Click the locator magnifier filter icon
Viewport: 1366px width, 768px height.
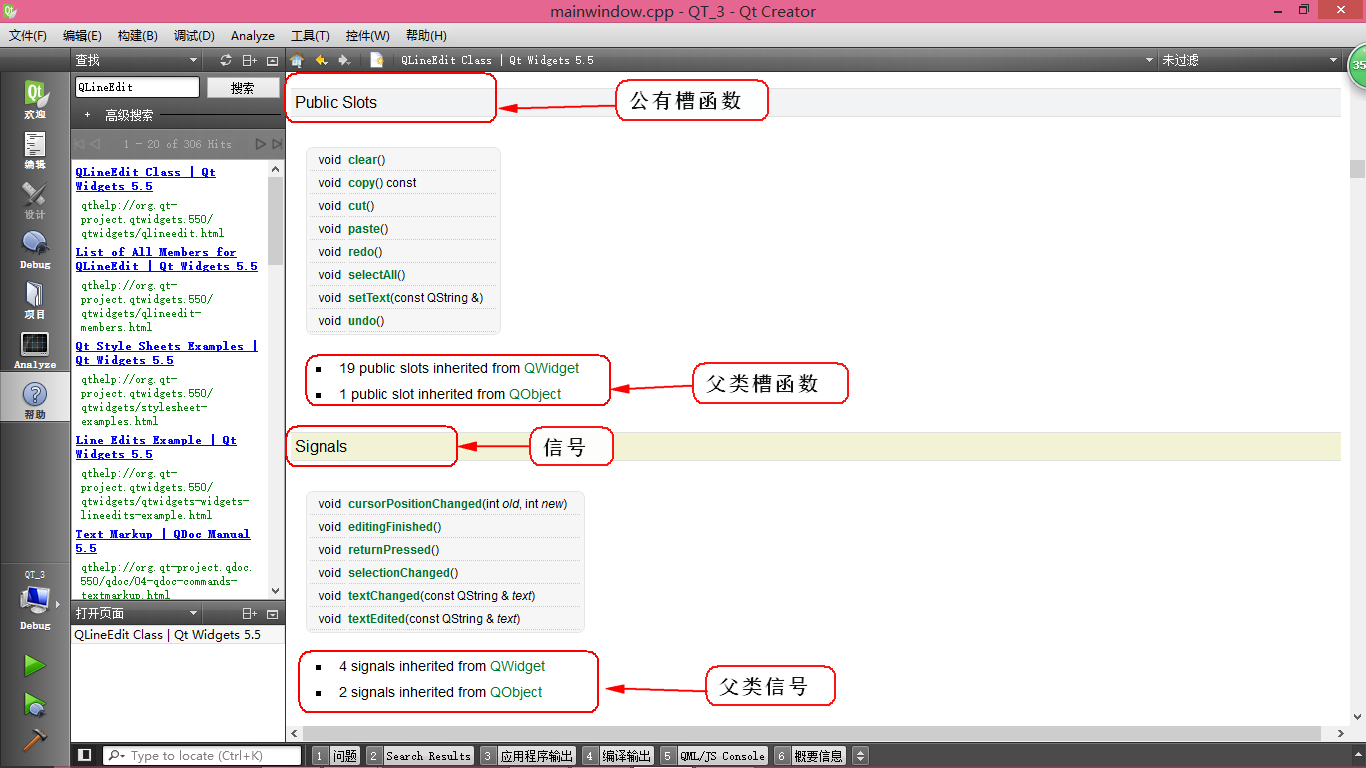(117, 756)
